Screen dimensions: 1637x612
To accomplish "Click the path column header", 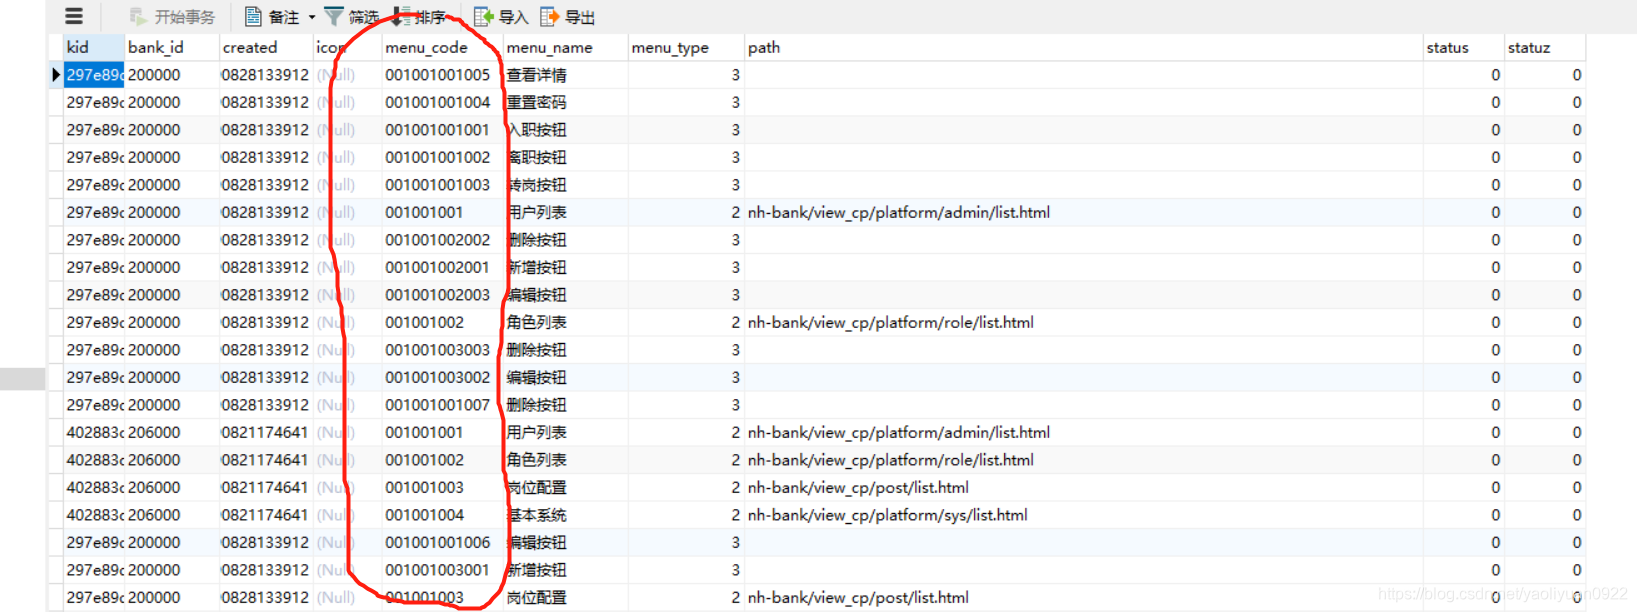I will [1083, 47].
